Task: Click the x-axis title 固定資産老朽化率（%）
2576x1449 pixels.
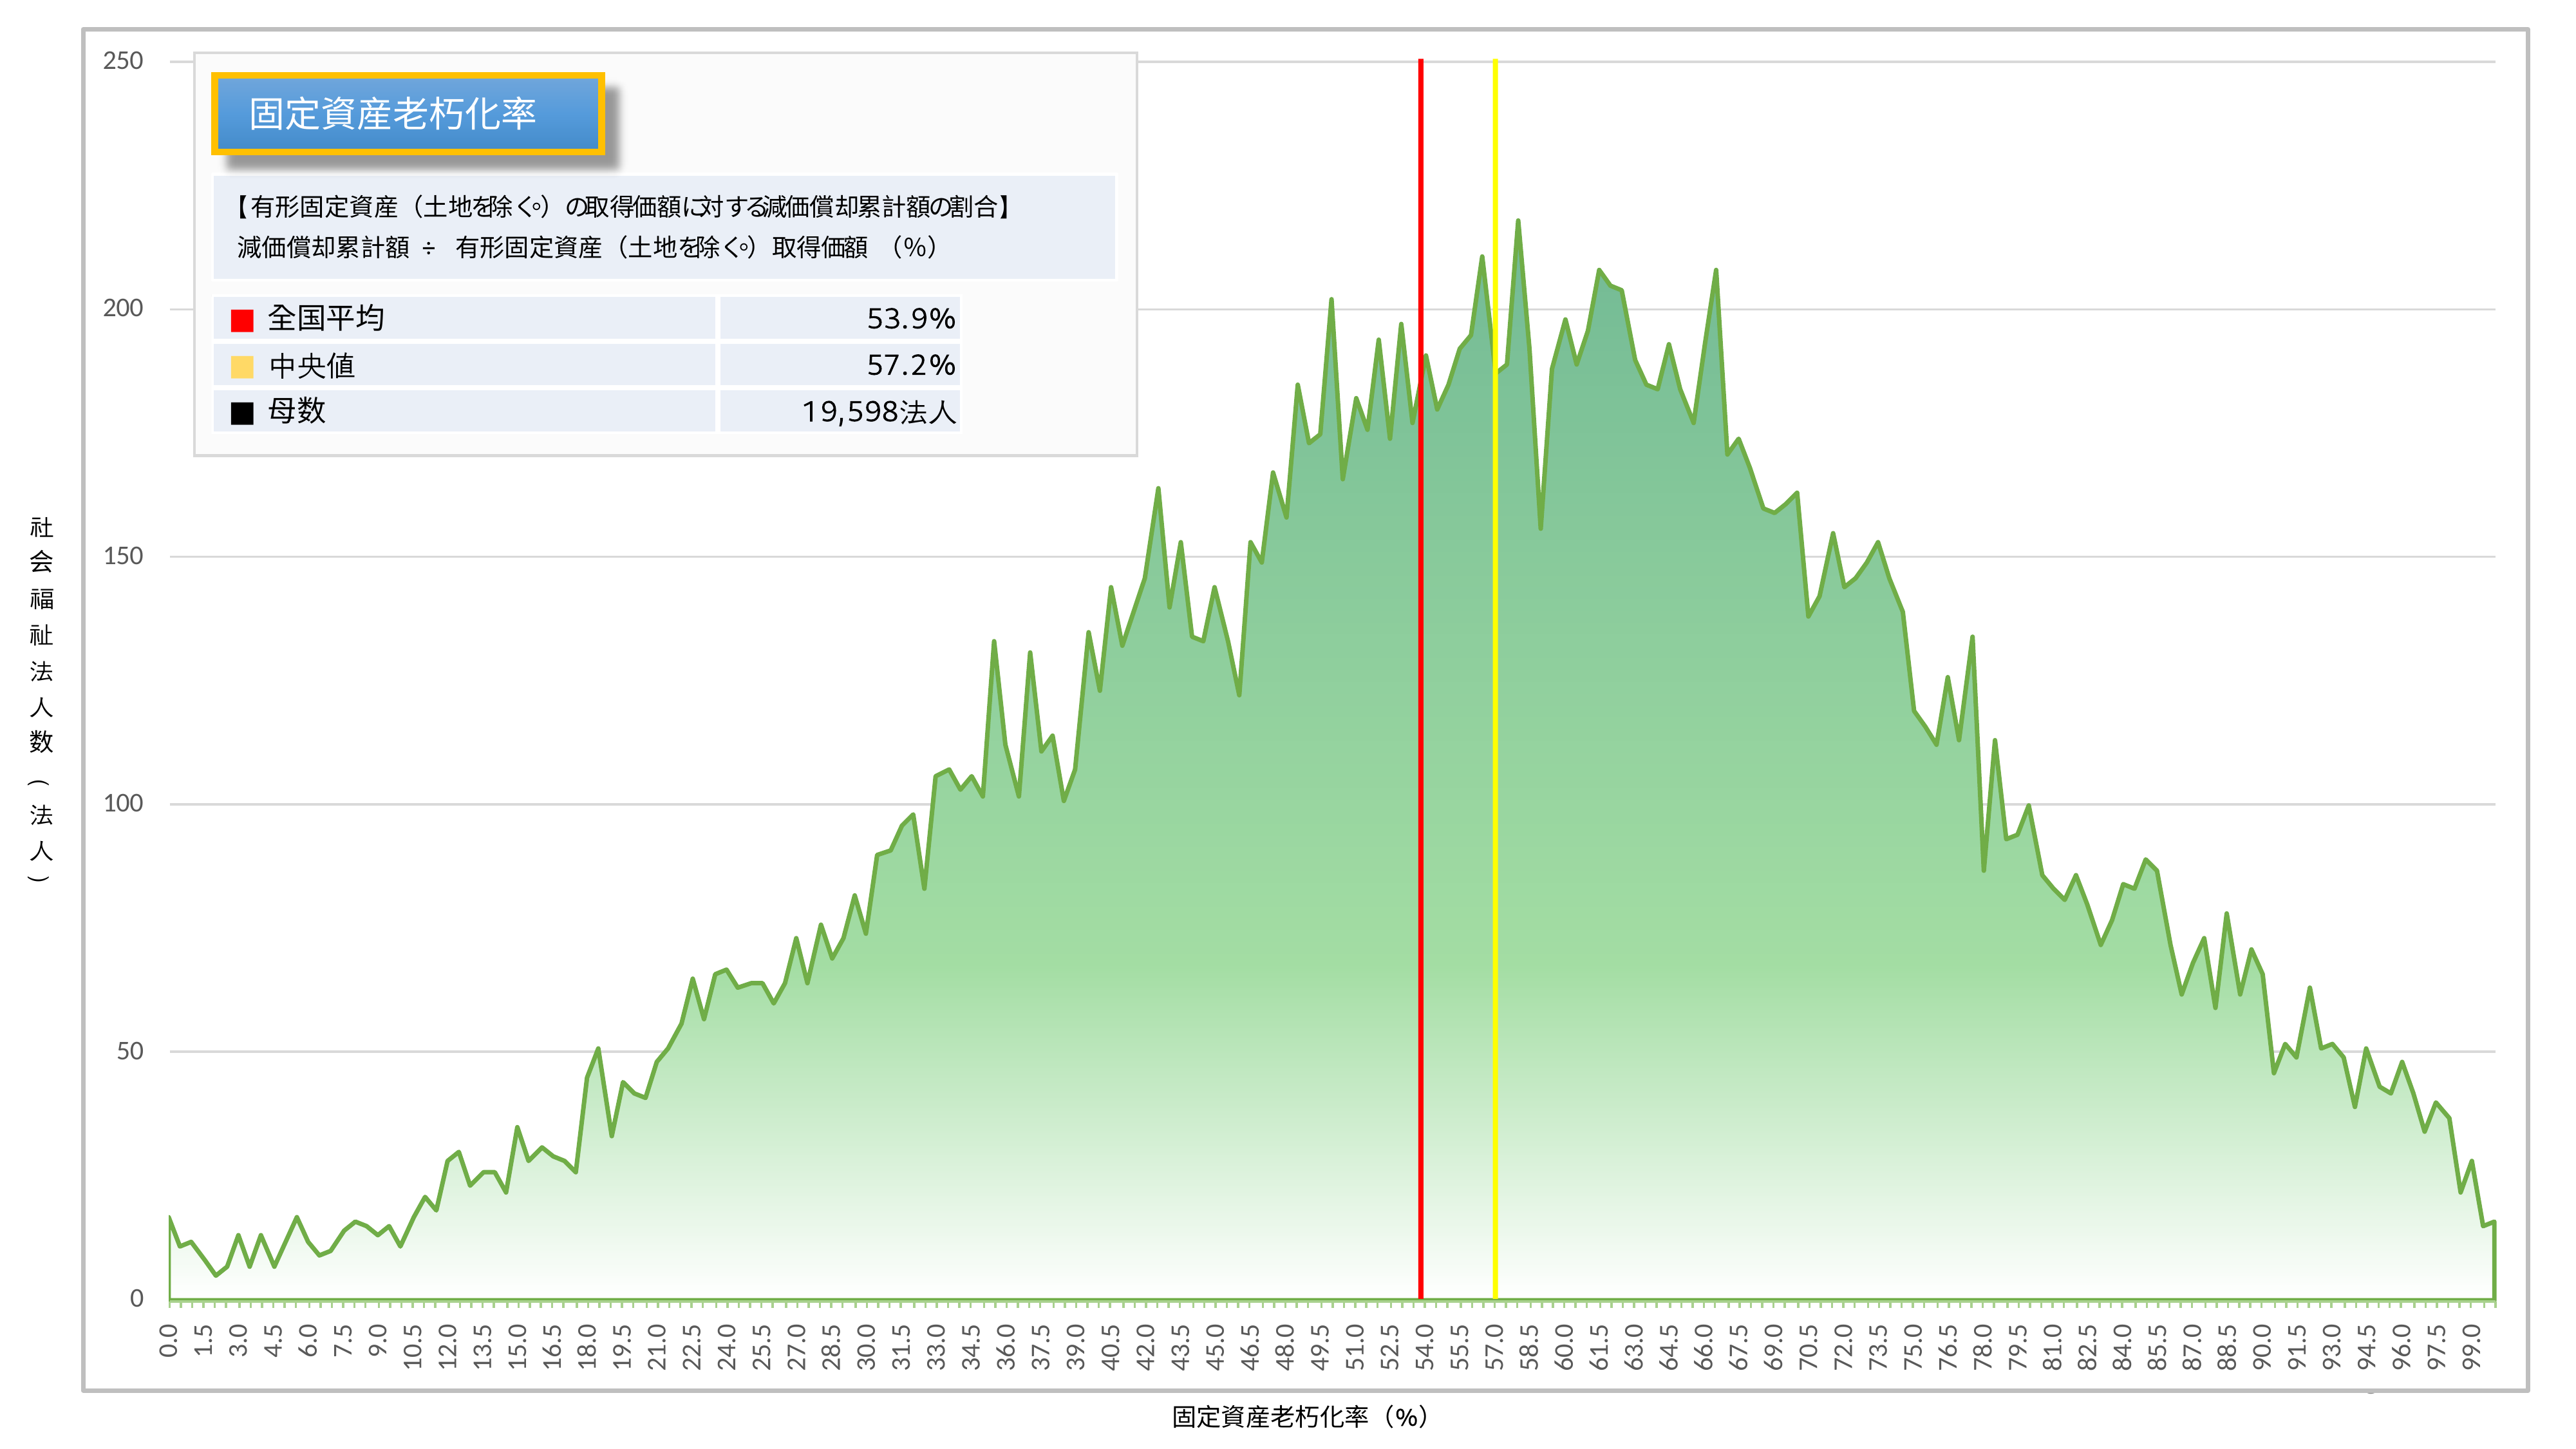Action: 1300,1417
